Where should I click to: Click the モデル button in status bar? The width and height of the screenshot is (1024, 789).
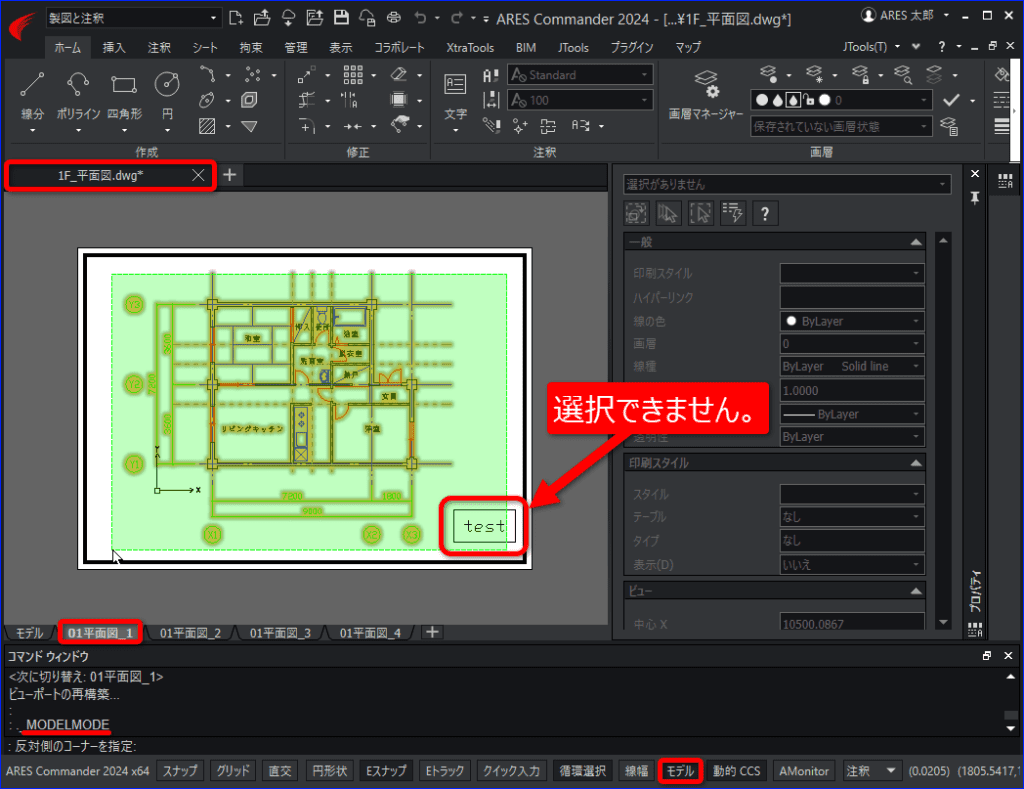(680, 771)
